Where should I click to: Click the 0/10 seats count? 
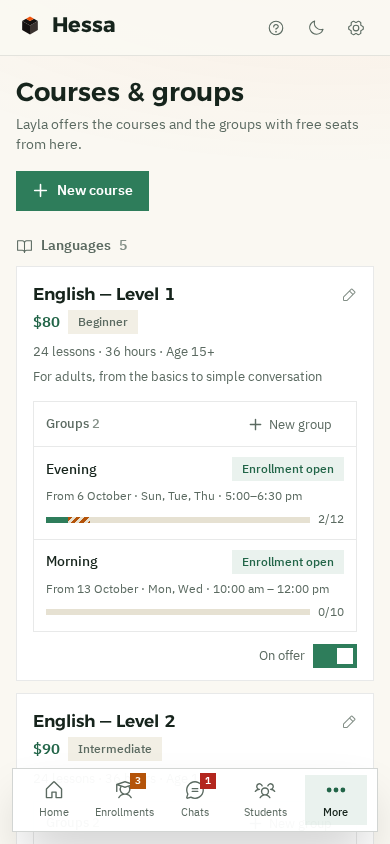331,612
